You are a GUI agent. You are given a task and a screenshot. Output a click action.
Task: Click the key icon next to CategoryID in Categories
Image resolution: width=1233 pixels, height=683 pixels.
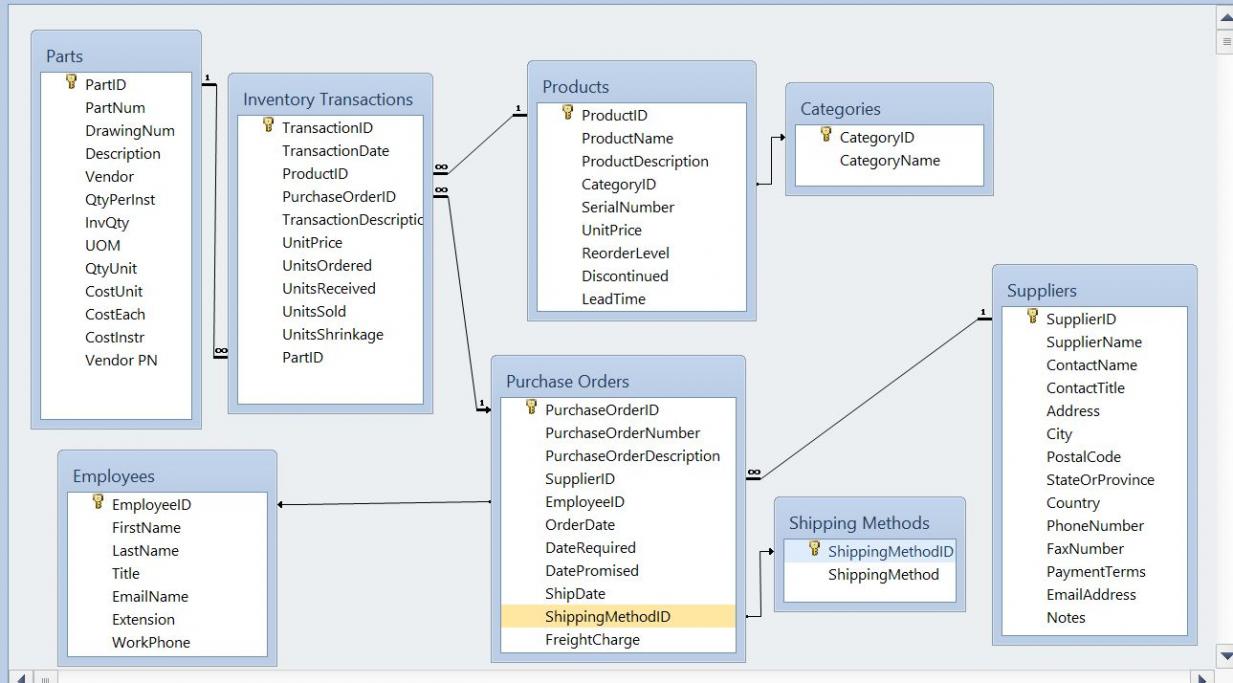pos(826,136)
